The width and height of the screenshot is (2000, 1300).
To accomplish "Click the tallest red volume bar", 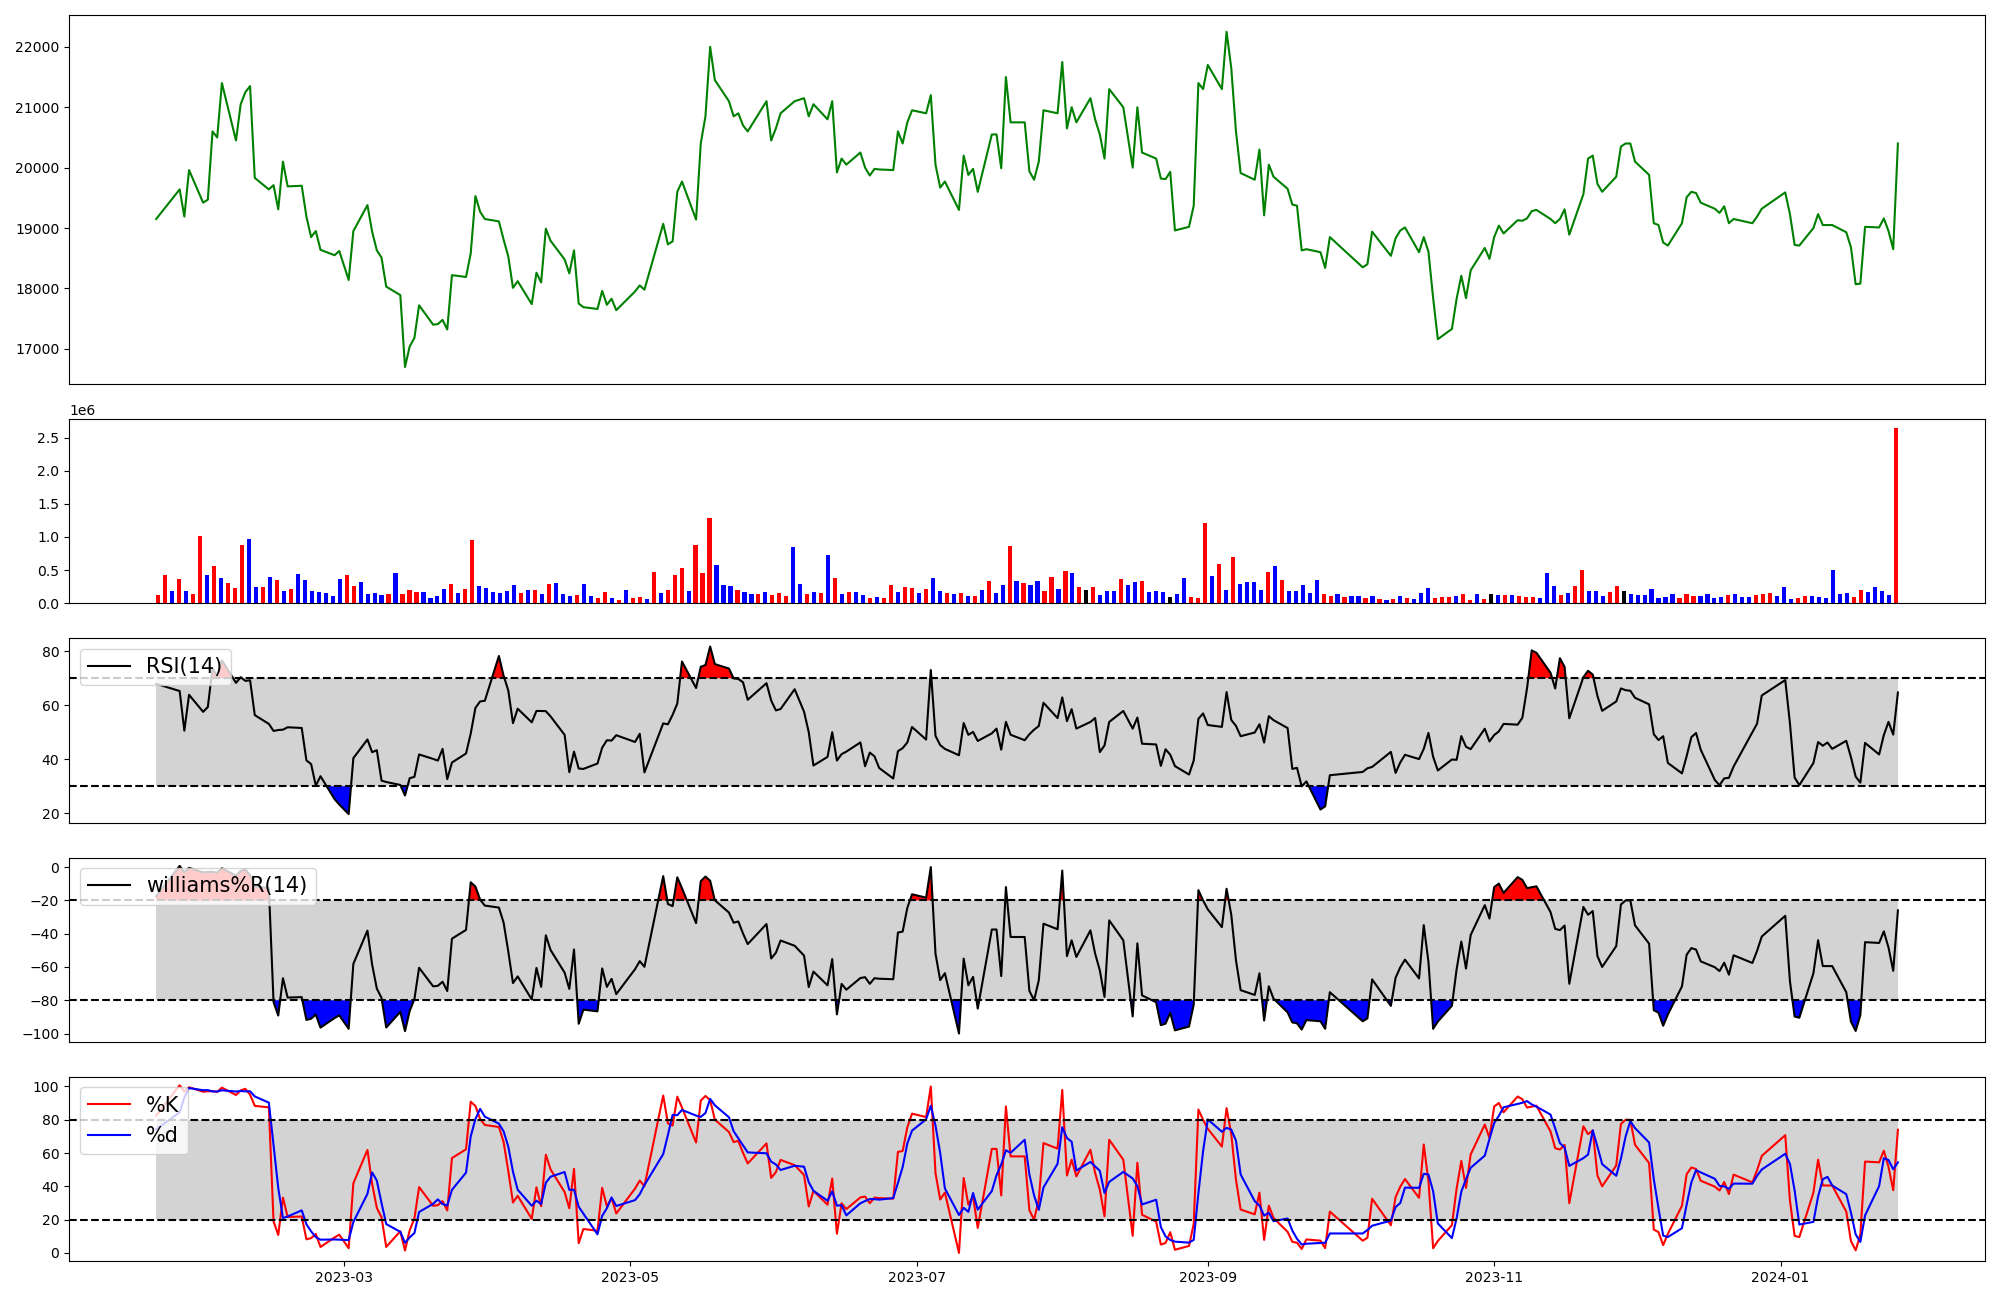I will point(1895,516).
